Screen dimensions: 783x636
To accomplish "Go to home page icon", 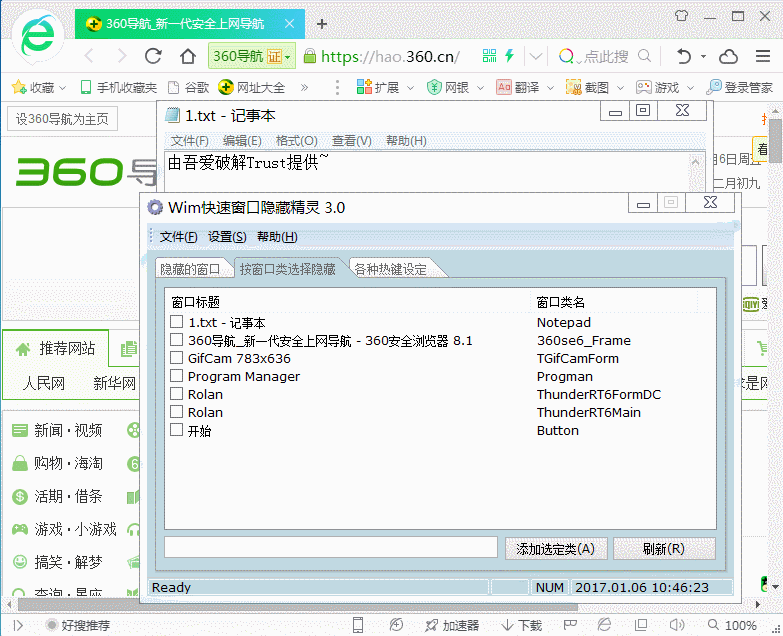I will point(187,56).
